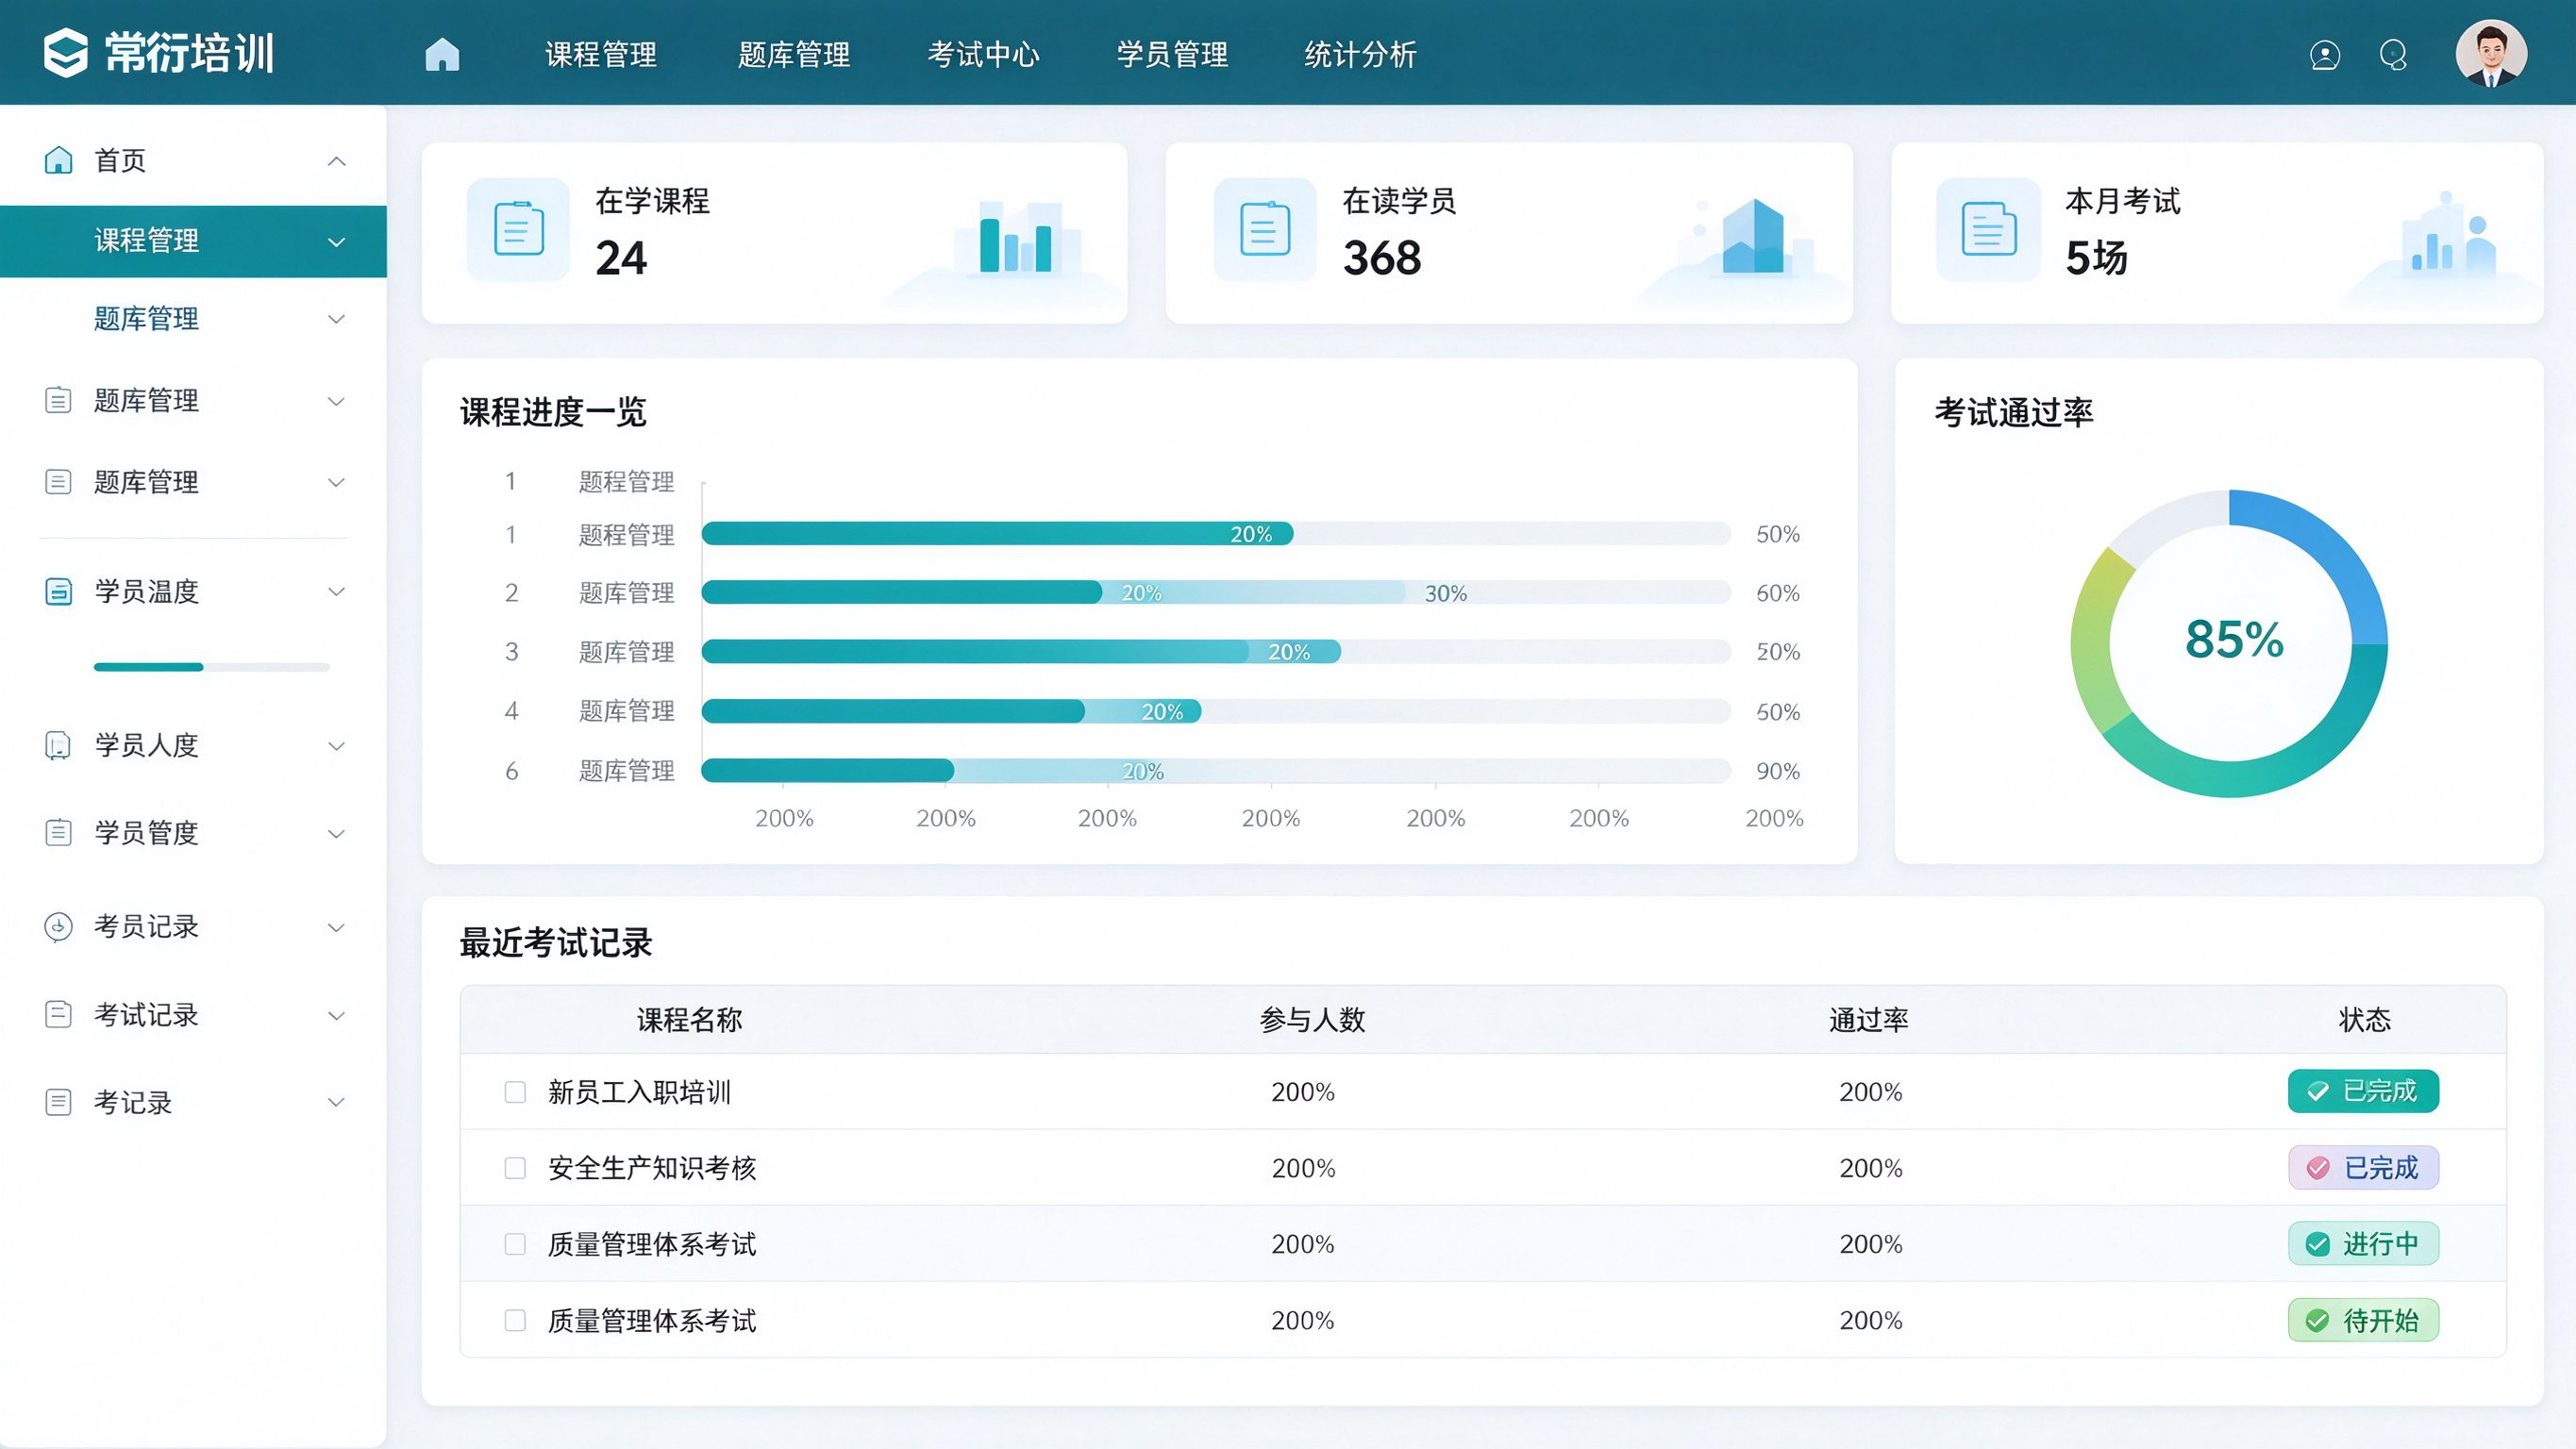Click the 考记录 sidebar icon
The width and height of the screenshot is (2576, 1449).
pos(59,1102)
